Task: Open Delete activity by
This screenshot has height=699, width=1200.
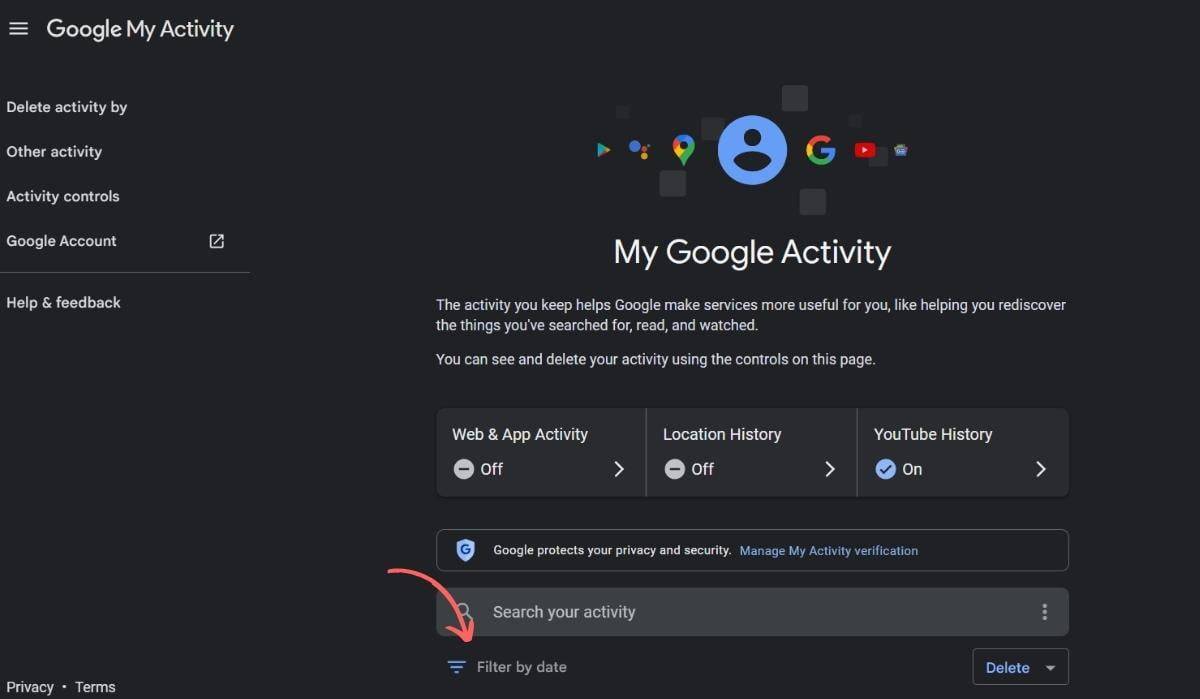Action: (67, 107)
